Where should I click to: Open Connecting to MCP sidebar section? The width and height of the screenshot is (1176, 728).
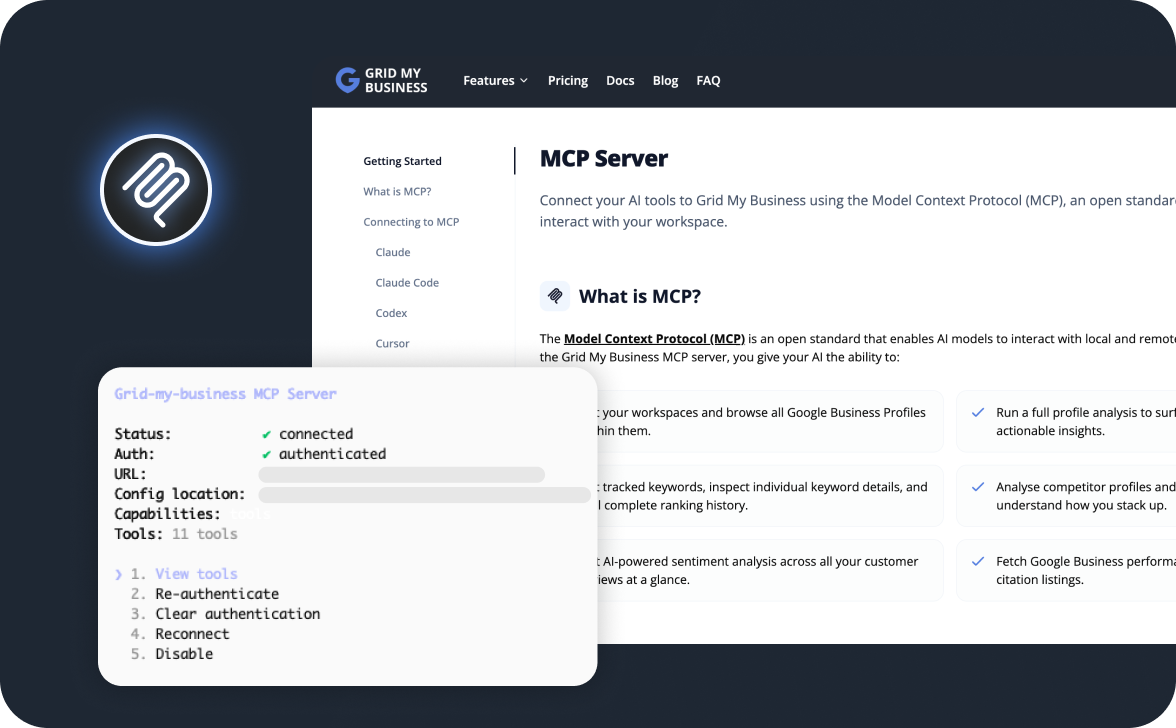(411, 222)
